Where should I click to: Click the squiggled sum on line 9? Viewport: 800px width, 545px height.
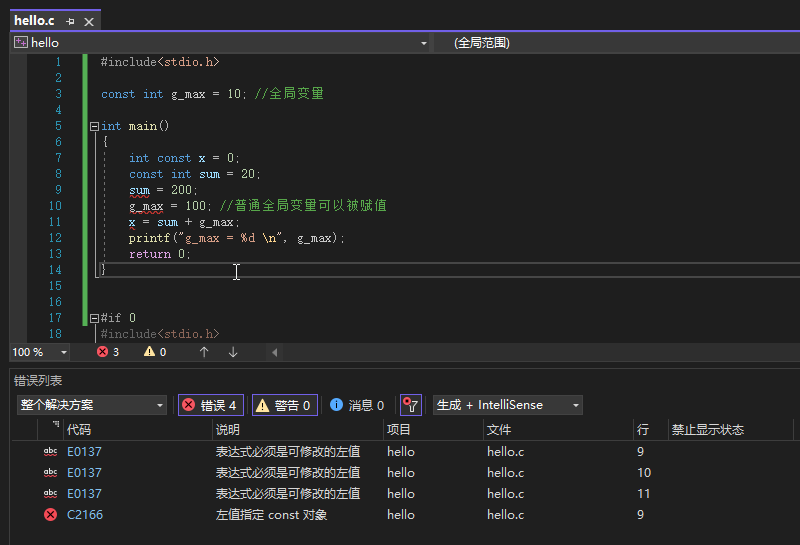coord(139,190)
